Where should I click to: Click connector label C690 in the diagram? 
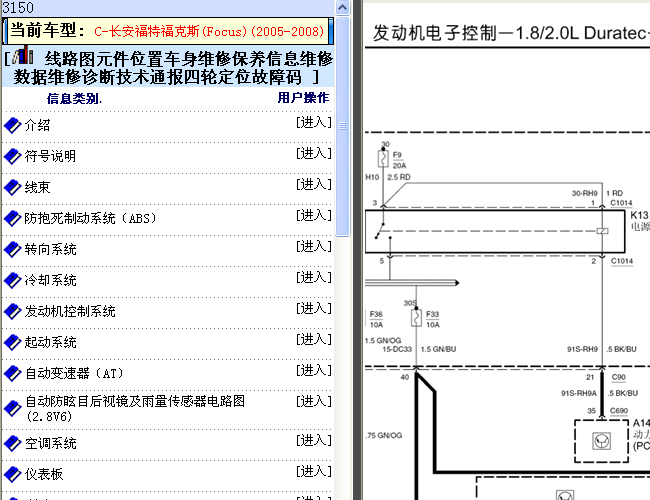[x=619, y=410]
